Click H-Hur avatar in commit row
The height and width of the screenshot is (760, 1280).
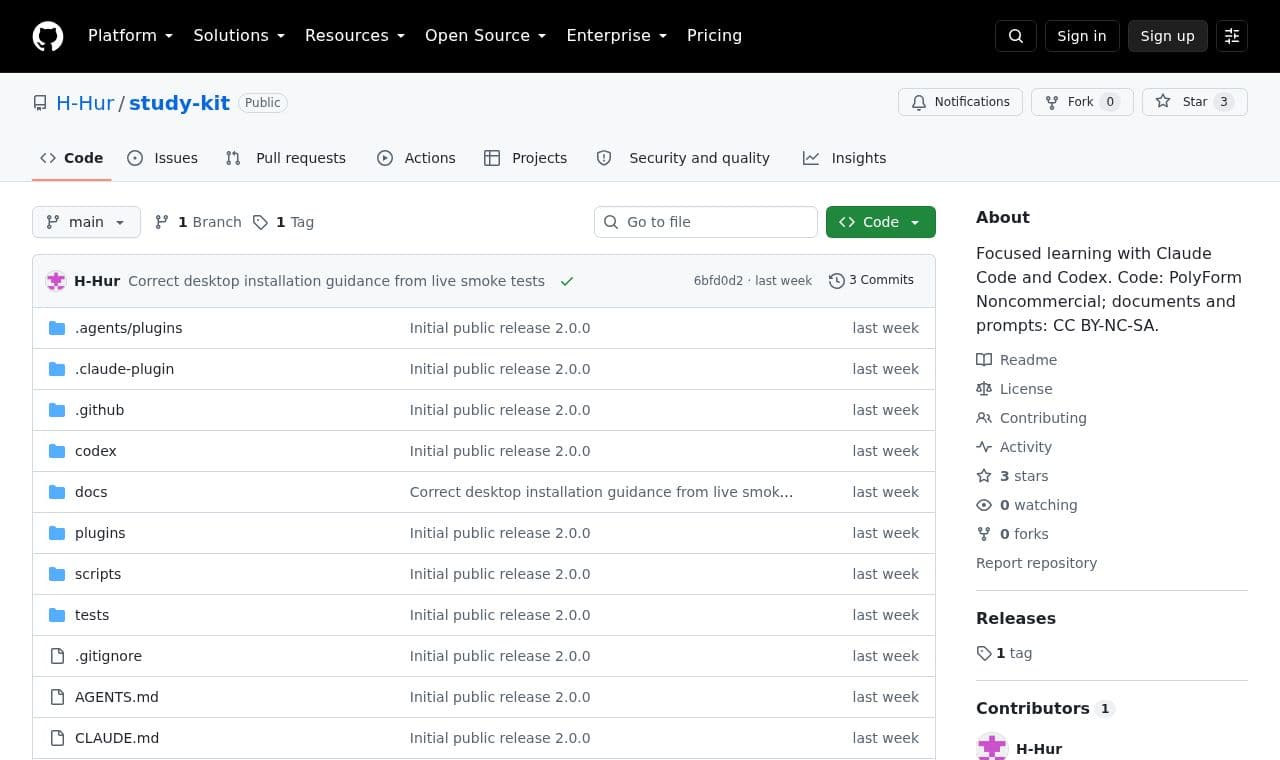[x=56, y=281]
